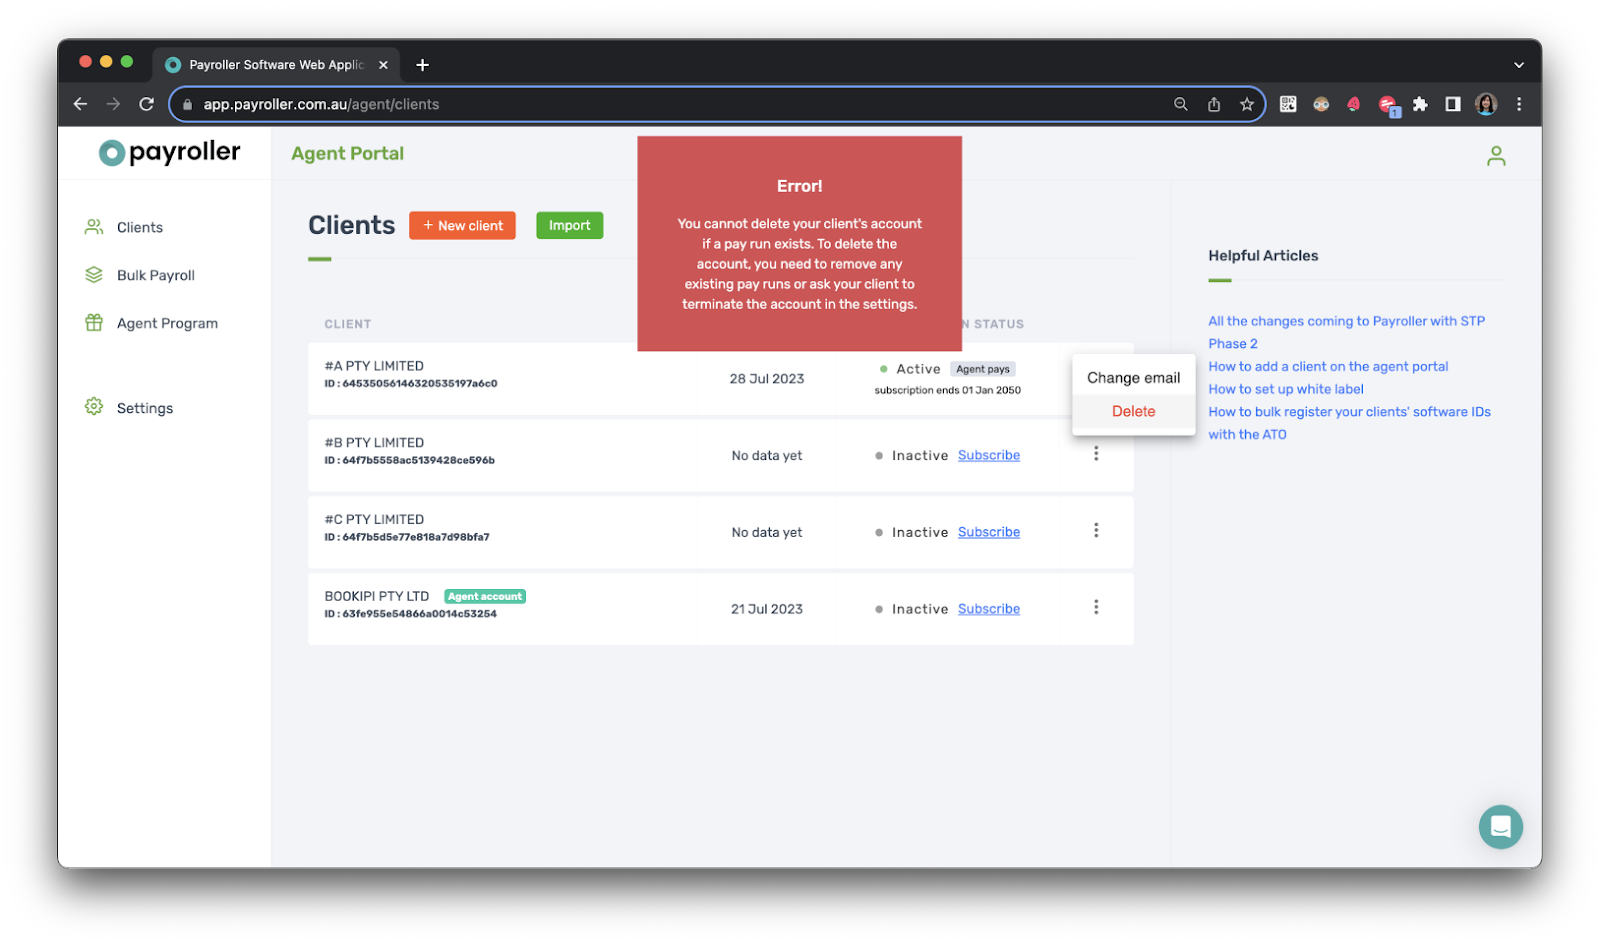The image size is (1600, 944).
Task: Open options menu for #C PTY LIMITED
Action: pos(1096,531)
